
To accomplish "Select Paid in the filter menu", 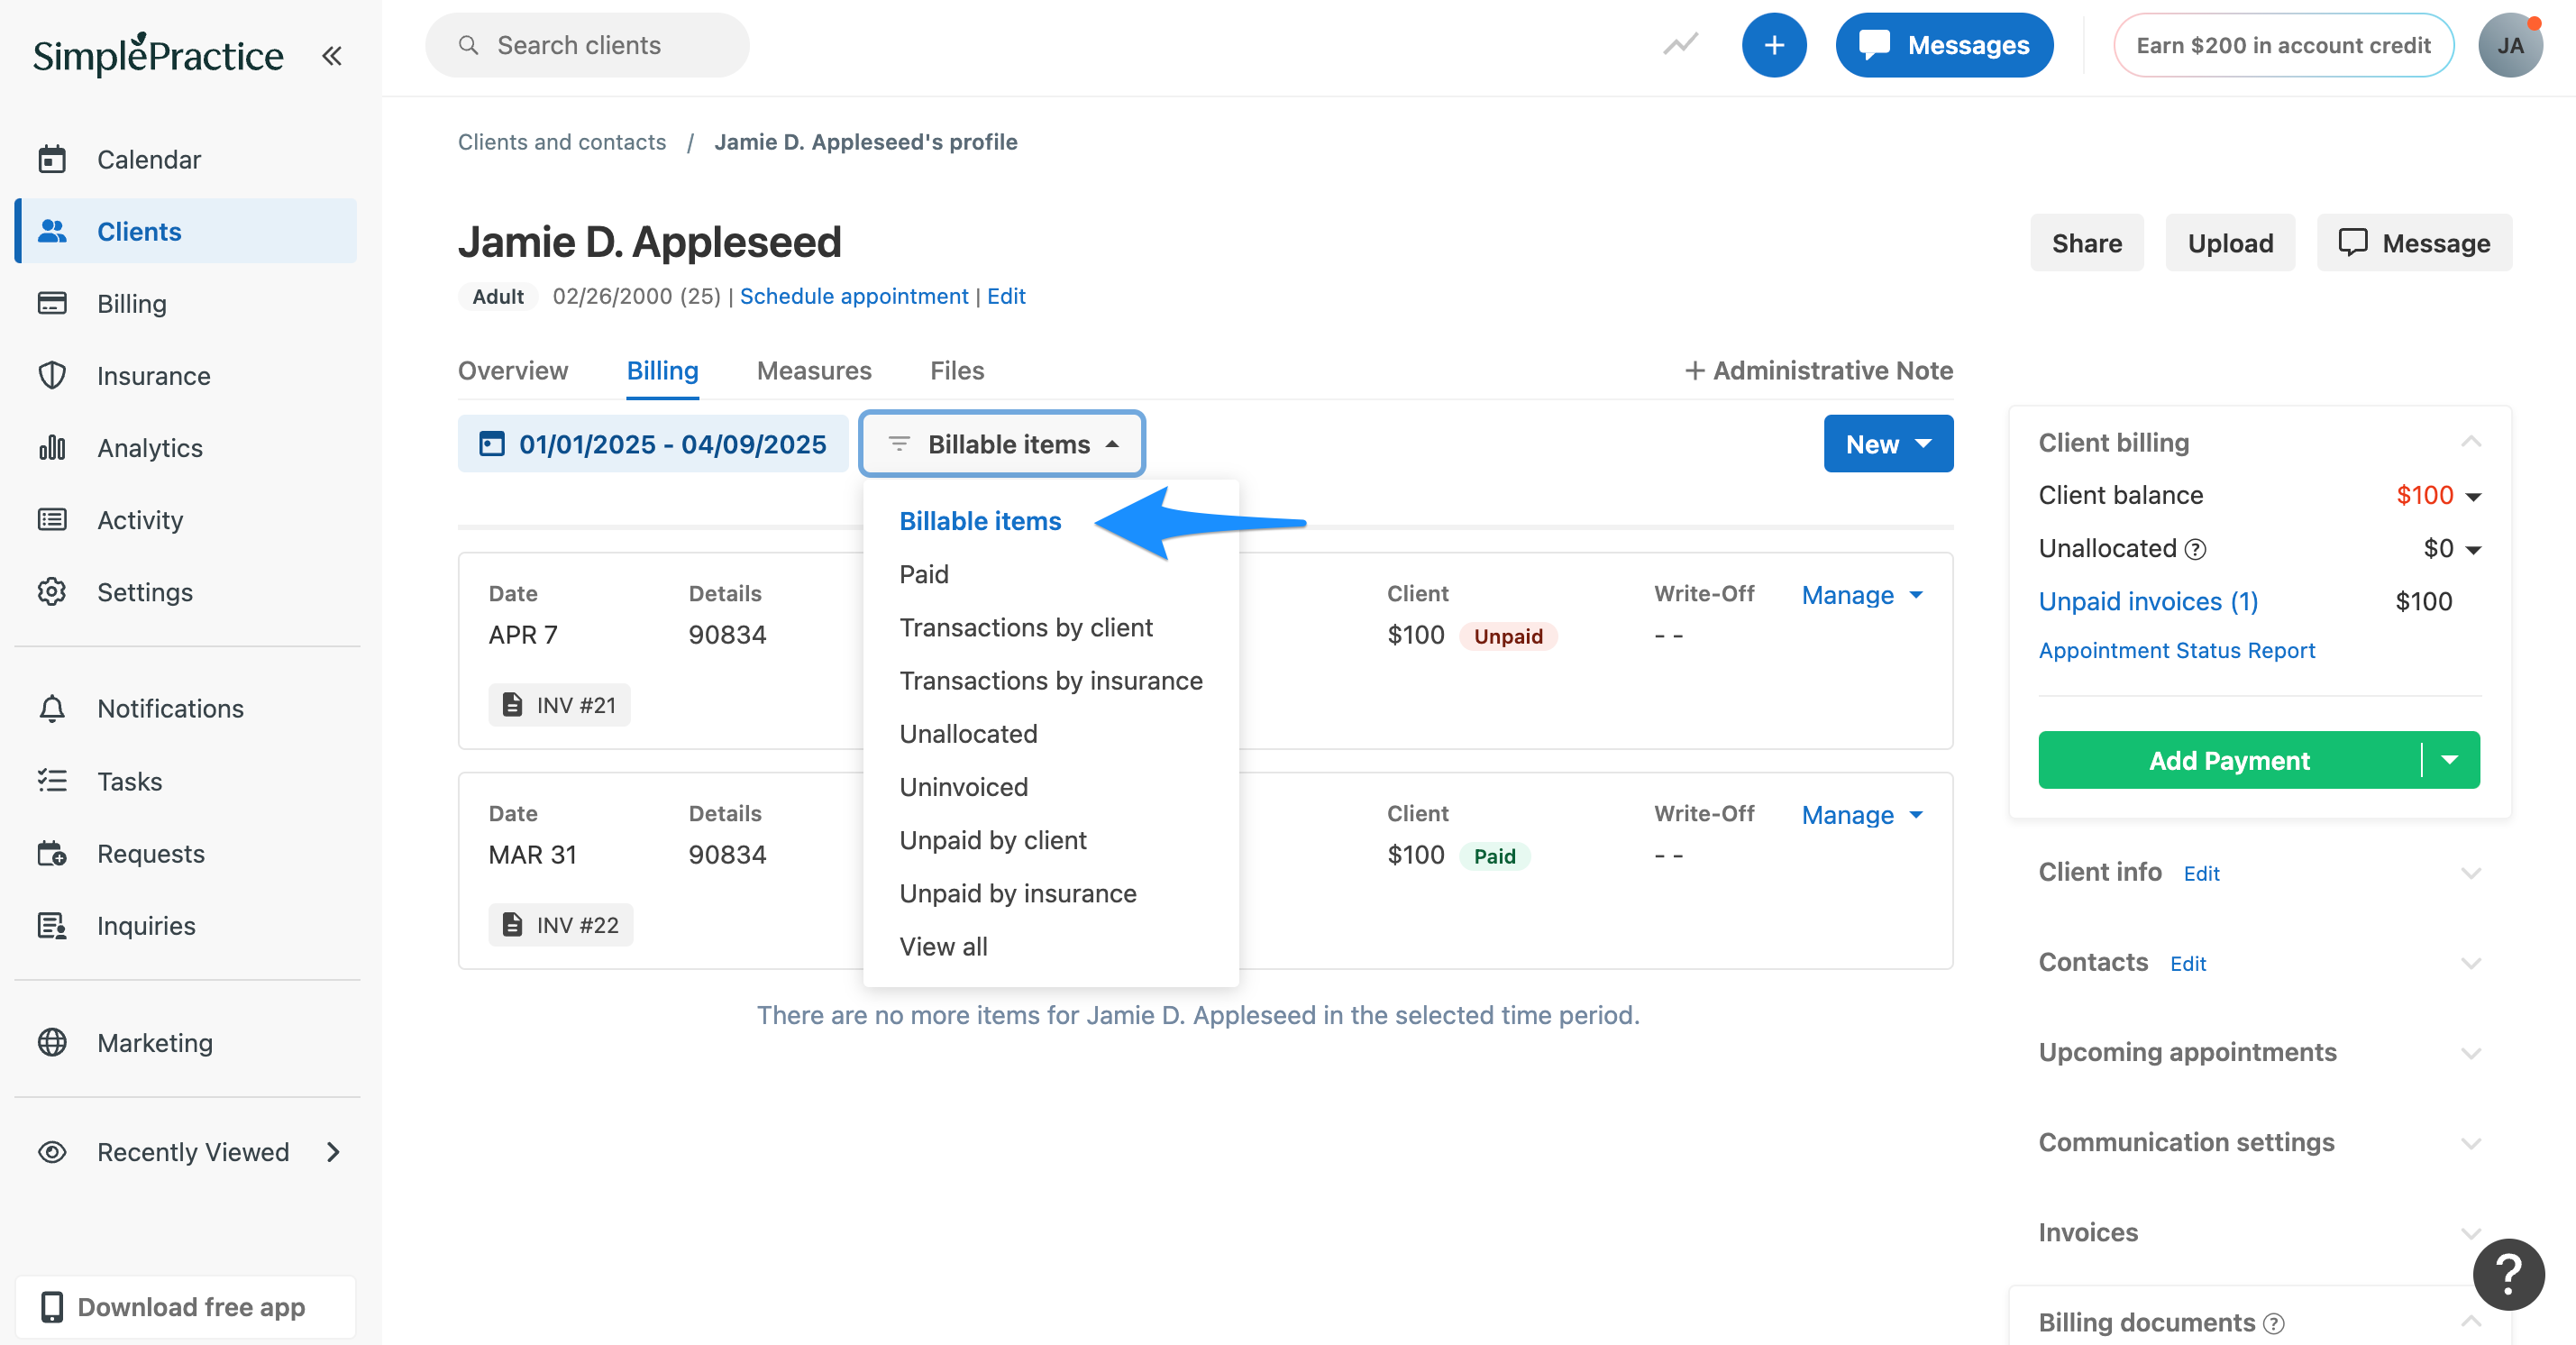I will 924,574.
